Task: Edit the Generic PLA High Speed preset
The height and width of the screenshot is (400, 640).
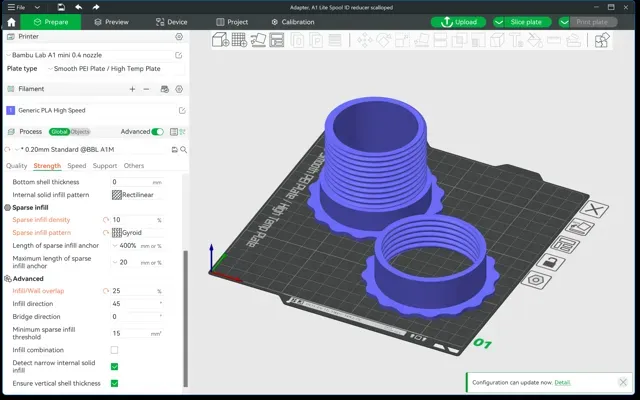Action: pos(182,111)
